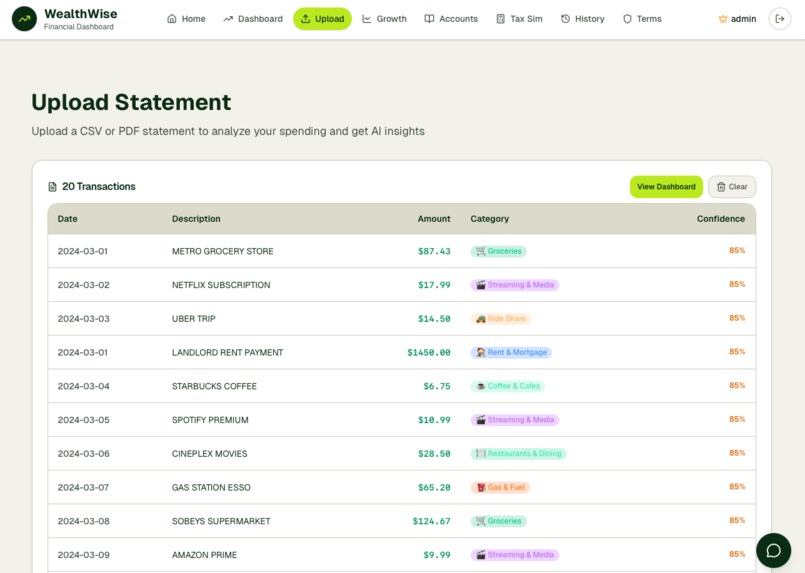This screenshot has height=573, width=805.
Task: Click the Description column header
Action: coord(196,219)
